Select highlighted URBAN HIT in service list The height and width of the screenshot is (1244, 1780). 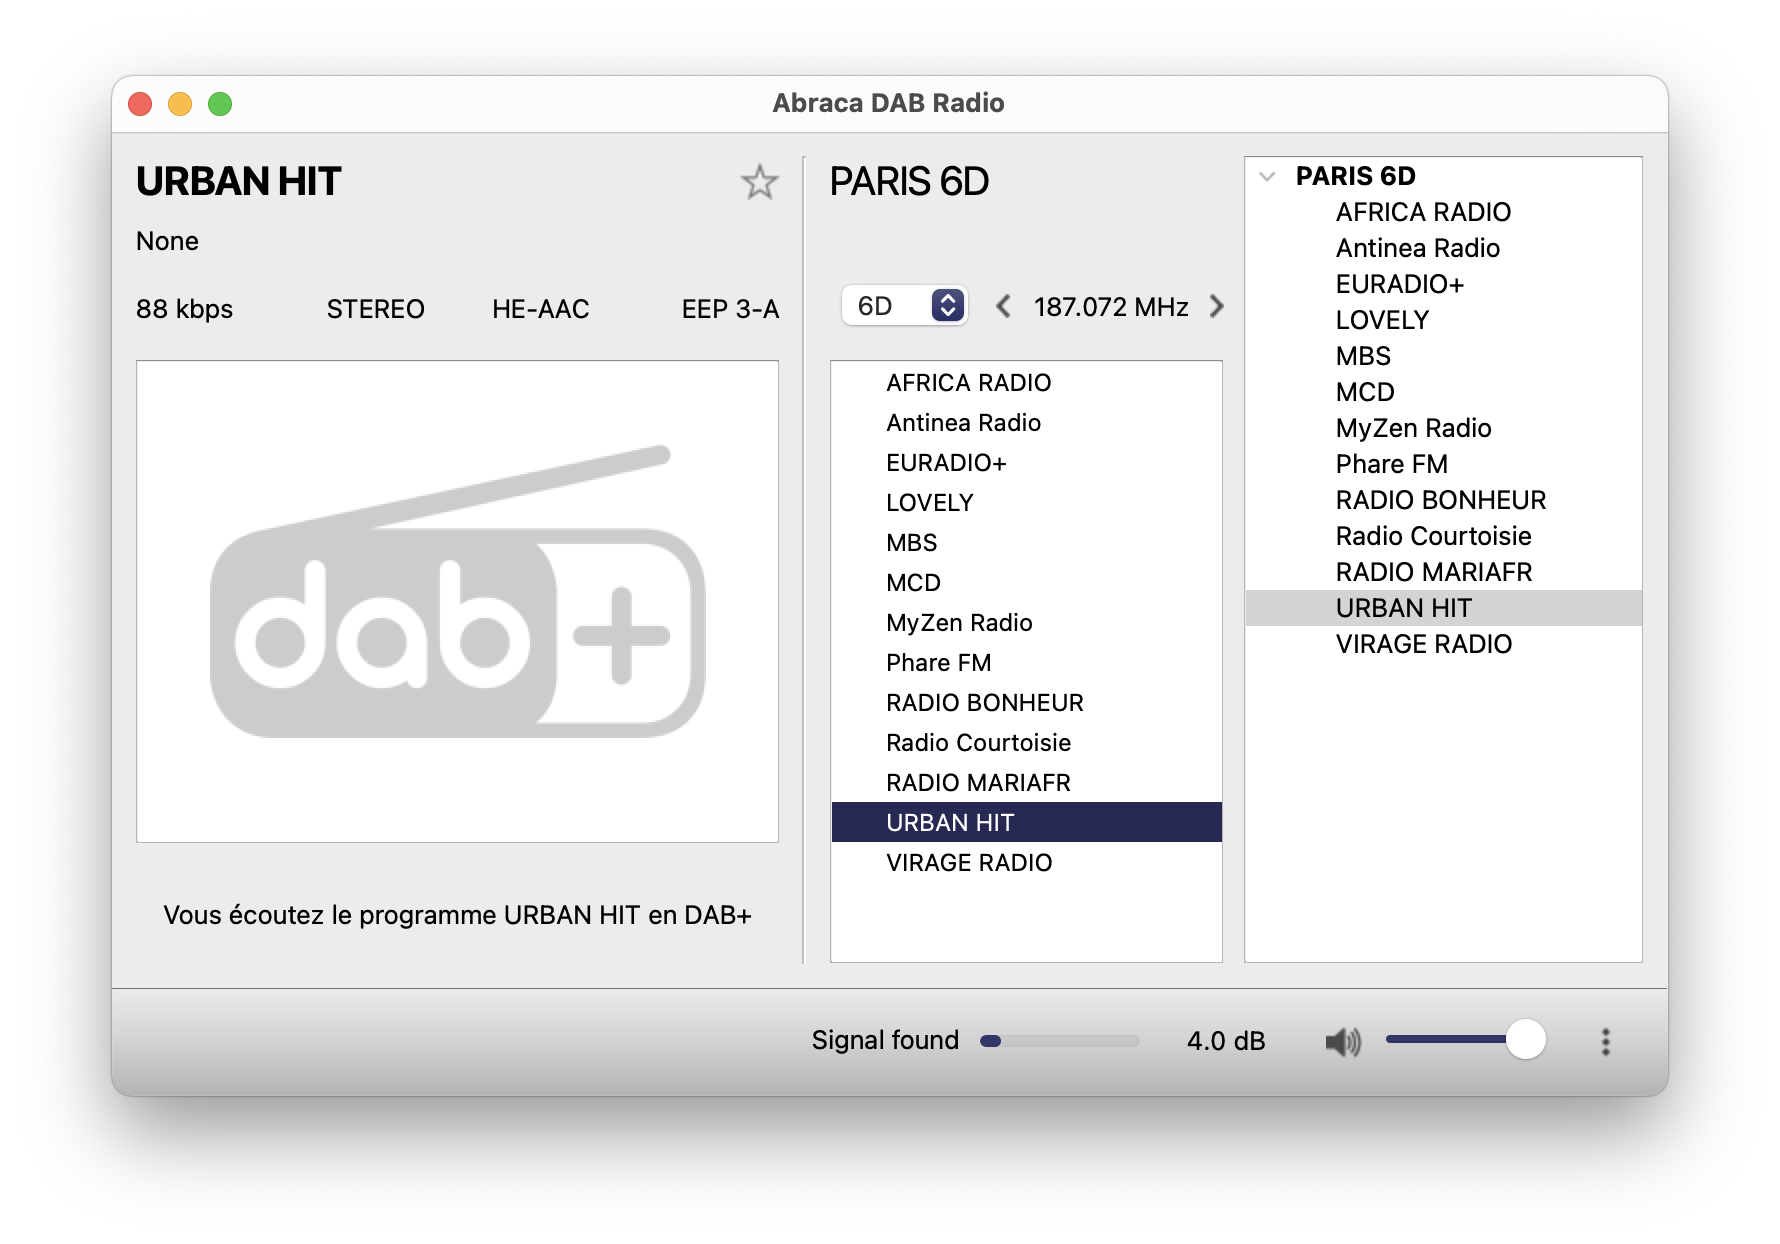1026,823
